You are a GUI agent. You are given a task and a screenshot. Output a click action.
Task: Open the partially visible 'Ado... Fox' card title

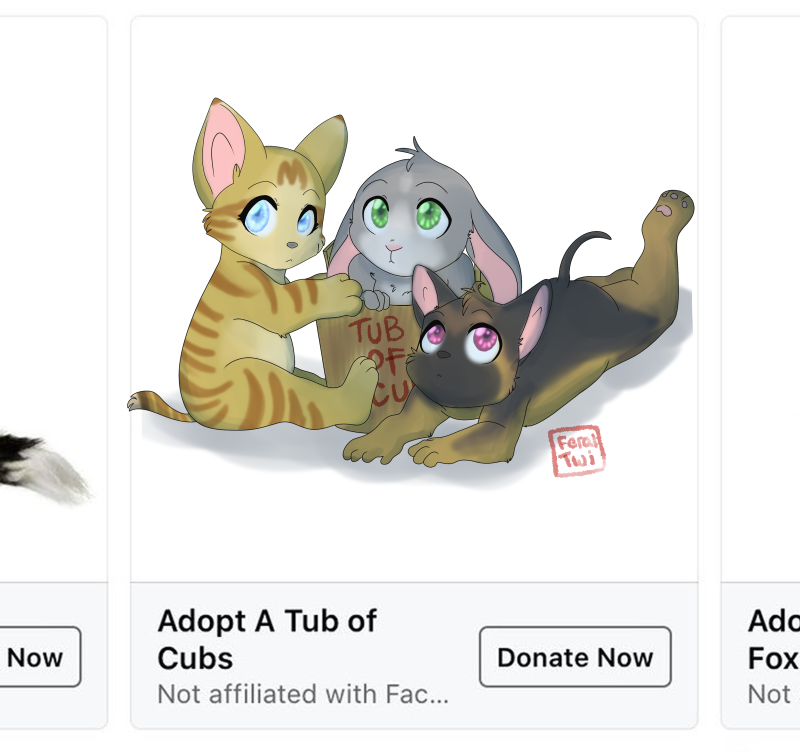tap(773, 639)
